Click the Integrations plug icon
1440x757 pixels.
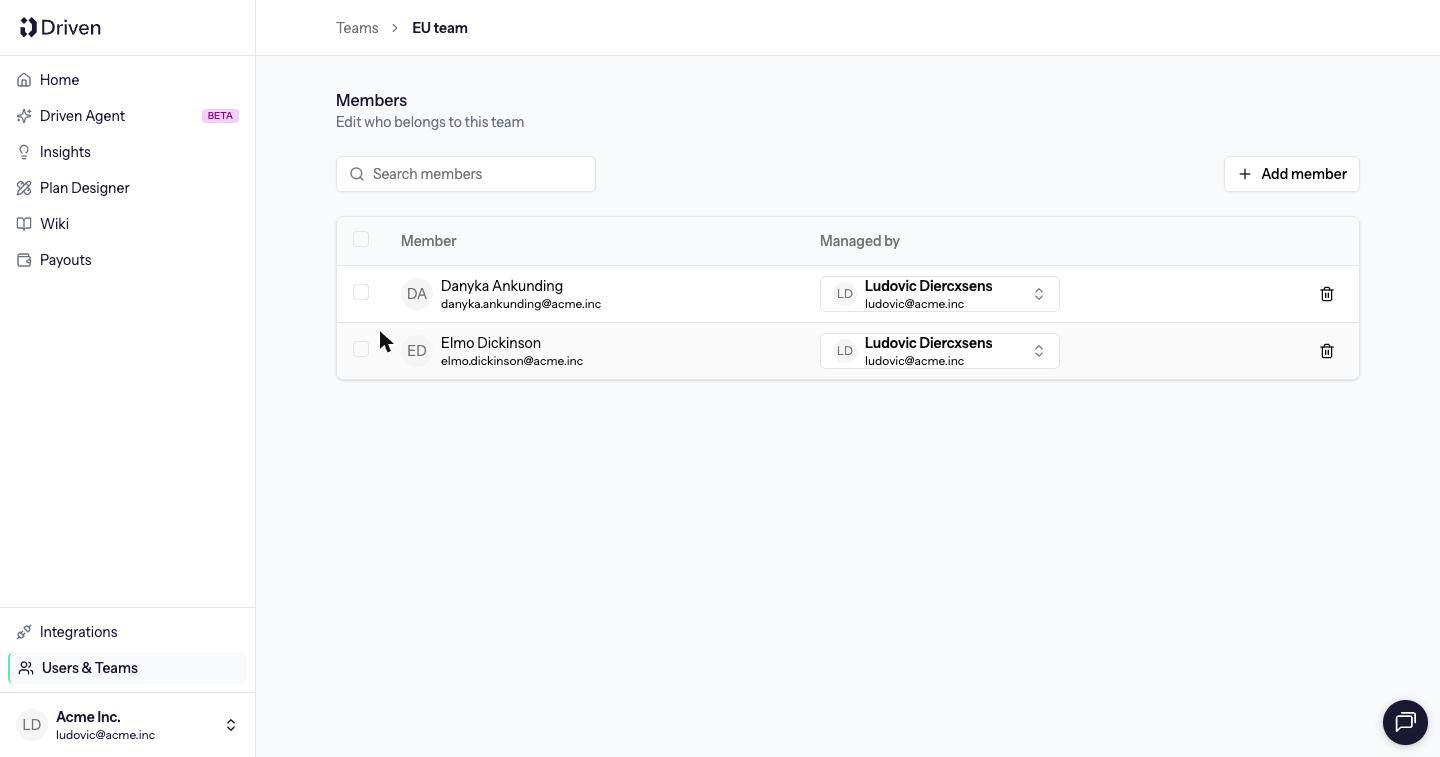point(24,632)
